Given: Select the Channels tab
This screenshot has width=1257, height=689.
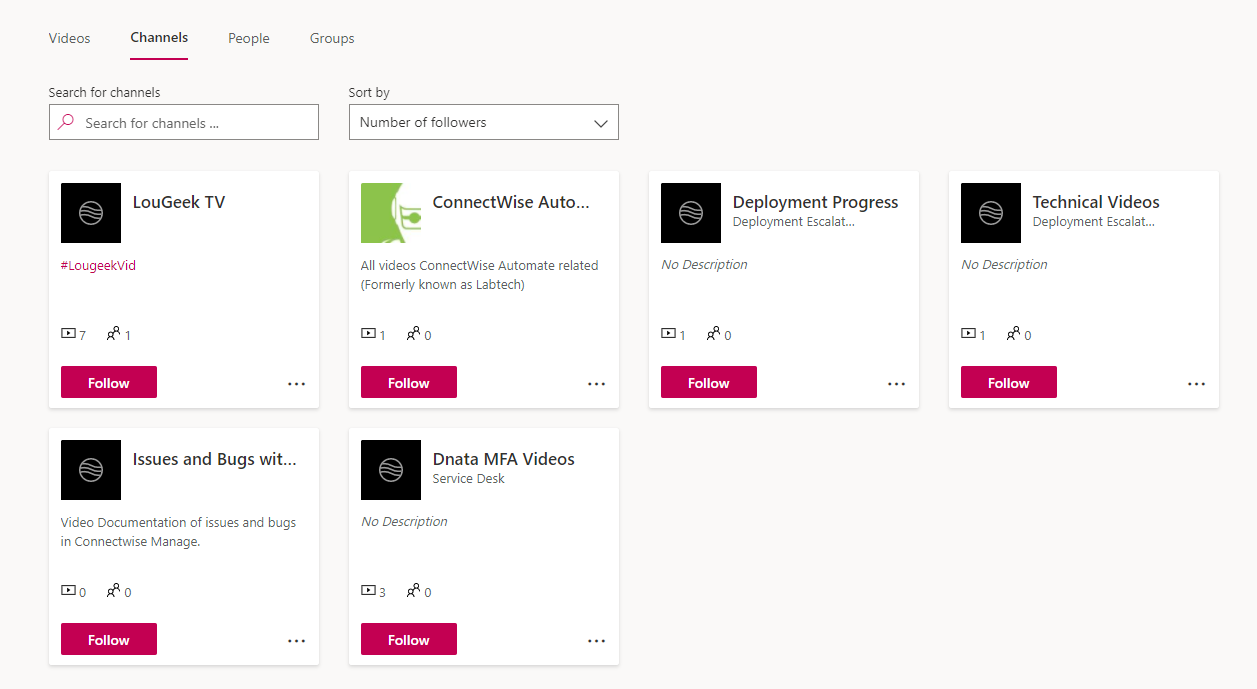Looking at the screenshot, I should pos(159,38).
